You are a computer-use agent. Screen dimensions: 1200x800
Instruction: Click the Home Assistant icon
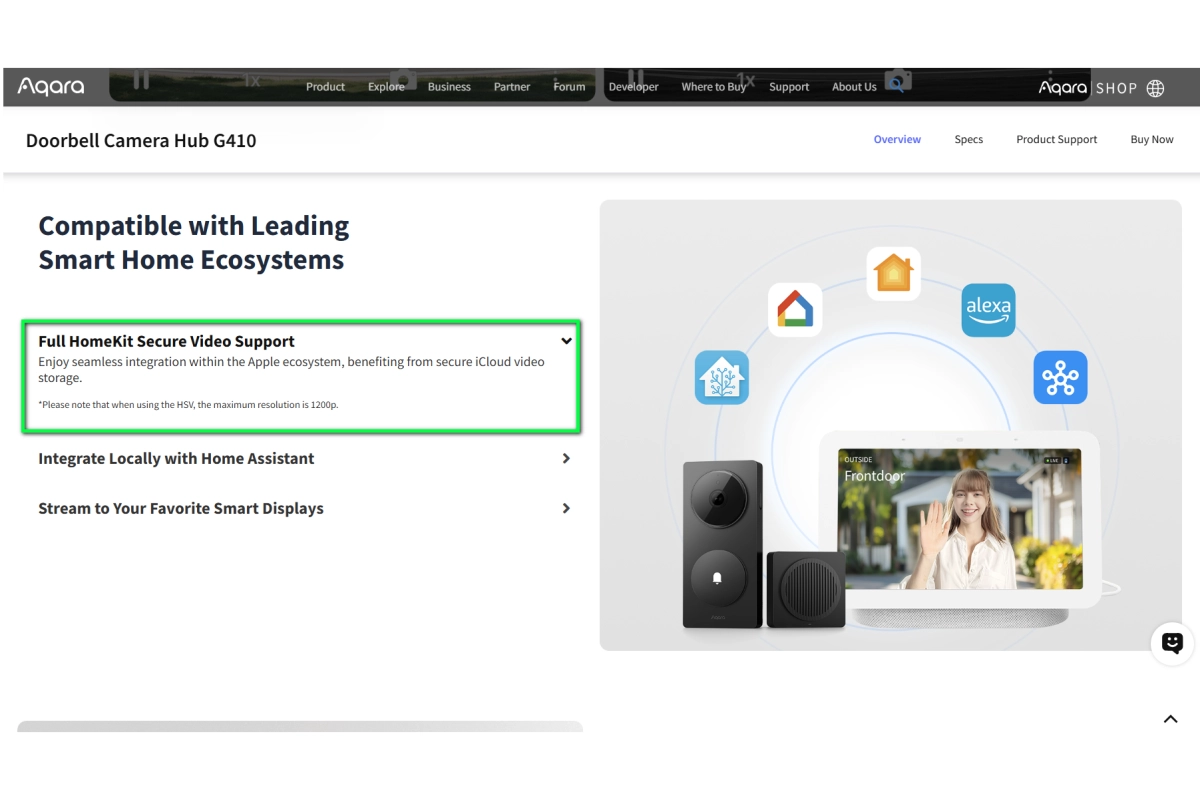click(x=722, y=377)
